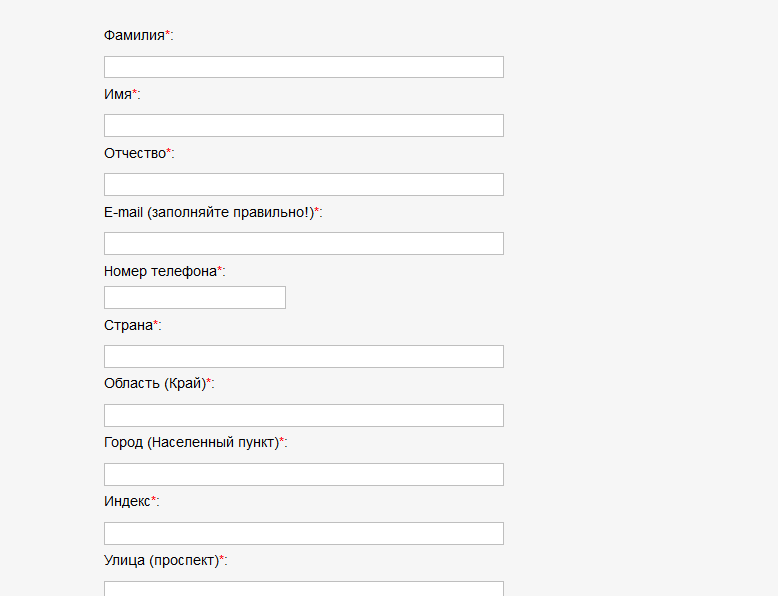Click the Улица (проспект) input field
Screen dimensions: 778x596
pos(303,589)
